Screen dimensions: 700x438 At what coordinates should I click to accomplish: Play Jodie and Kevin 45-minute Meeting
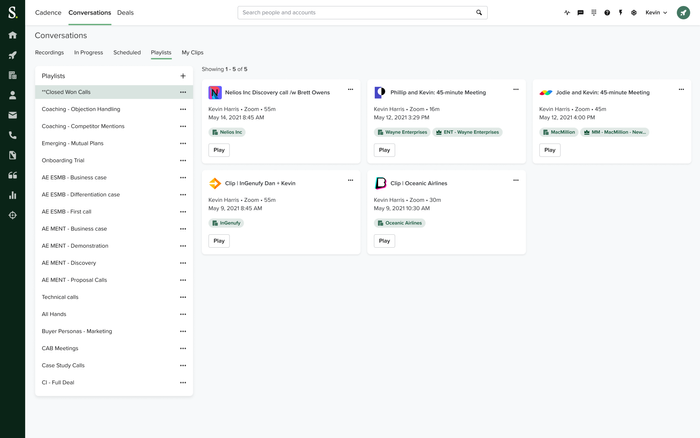point(550,150)
